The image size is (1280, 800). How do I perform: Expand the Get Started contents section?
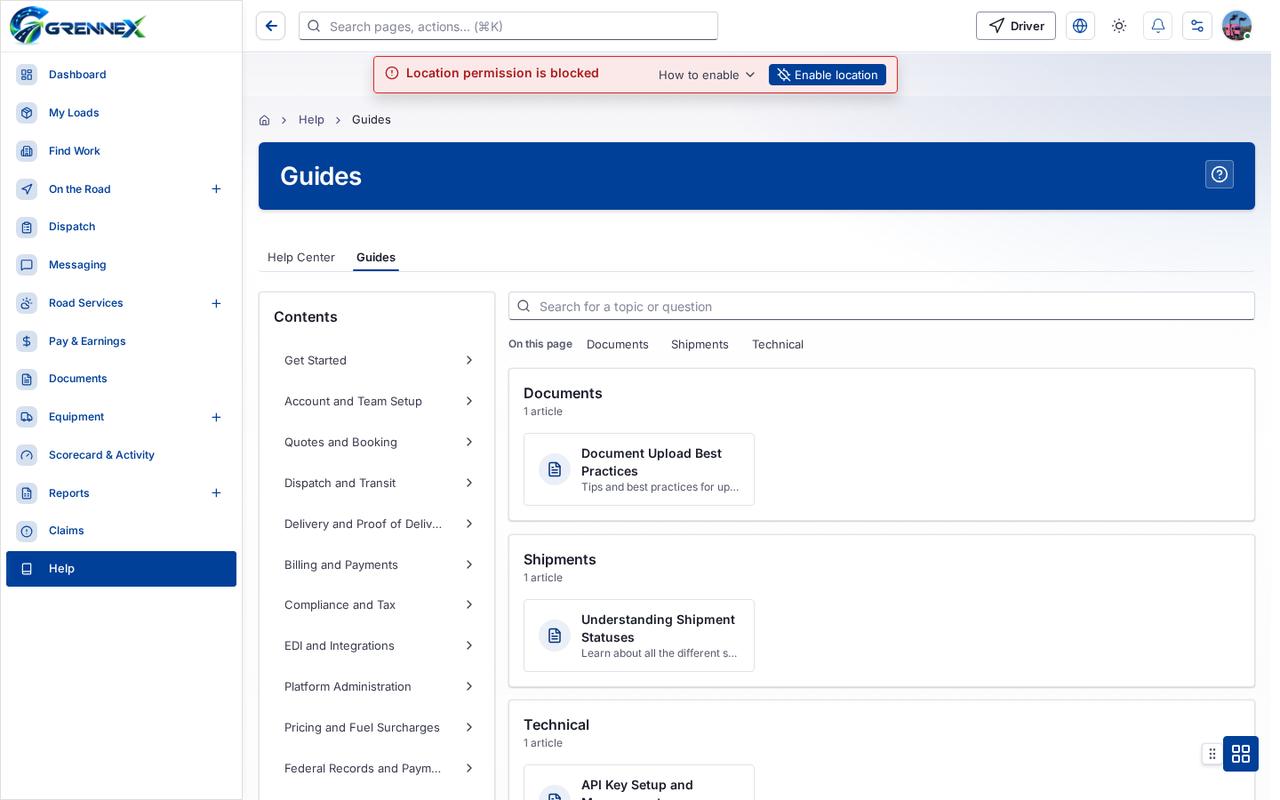(x=377, y=361)
